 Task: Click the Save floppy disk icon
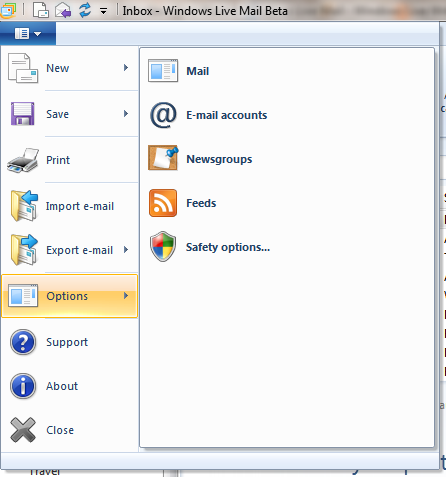23,114
